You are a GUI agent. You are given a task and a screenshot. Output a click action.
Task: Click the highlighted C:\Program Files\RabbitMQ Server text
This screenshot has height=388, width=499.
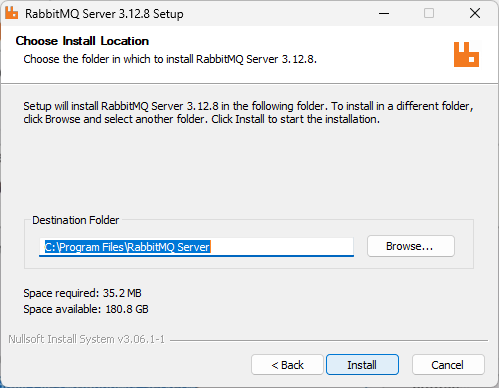coord(127,247)
